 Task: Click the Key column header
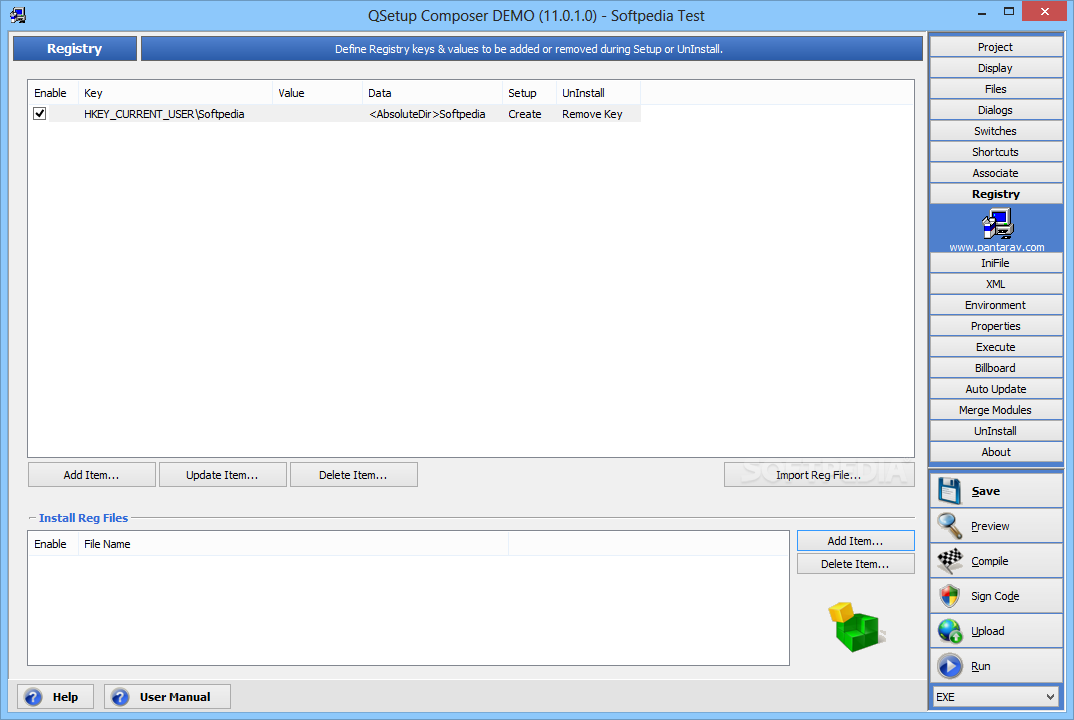[x=175, y=92]
